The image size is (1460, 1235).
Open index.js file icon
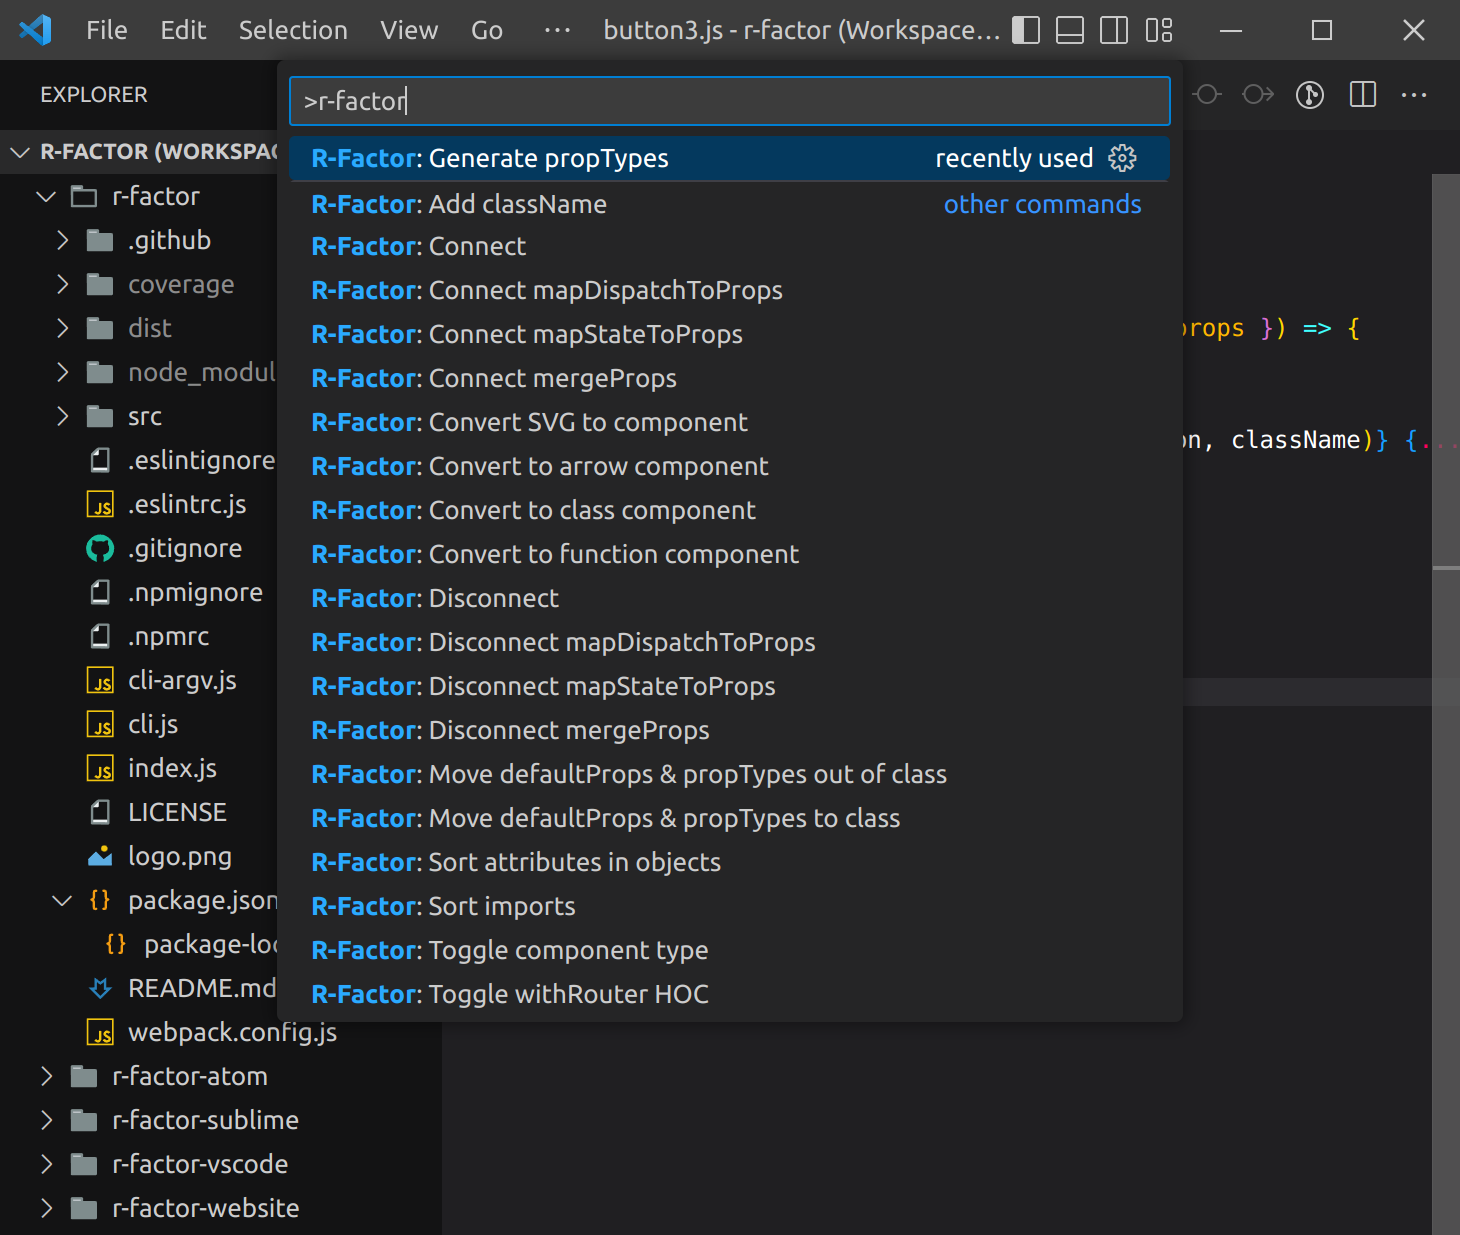click(x=100, y=768)
